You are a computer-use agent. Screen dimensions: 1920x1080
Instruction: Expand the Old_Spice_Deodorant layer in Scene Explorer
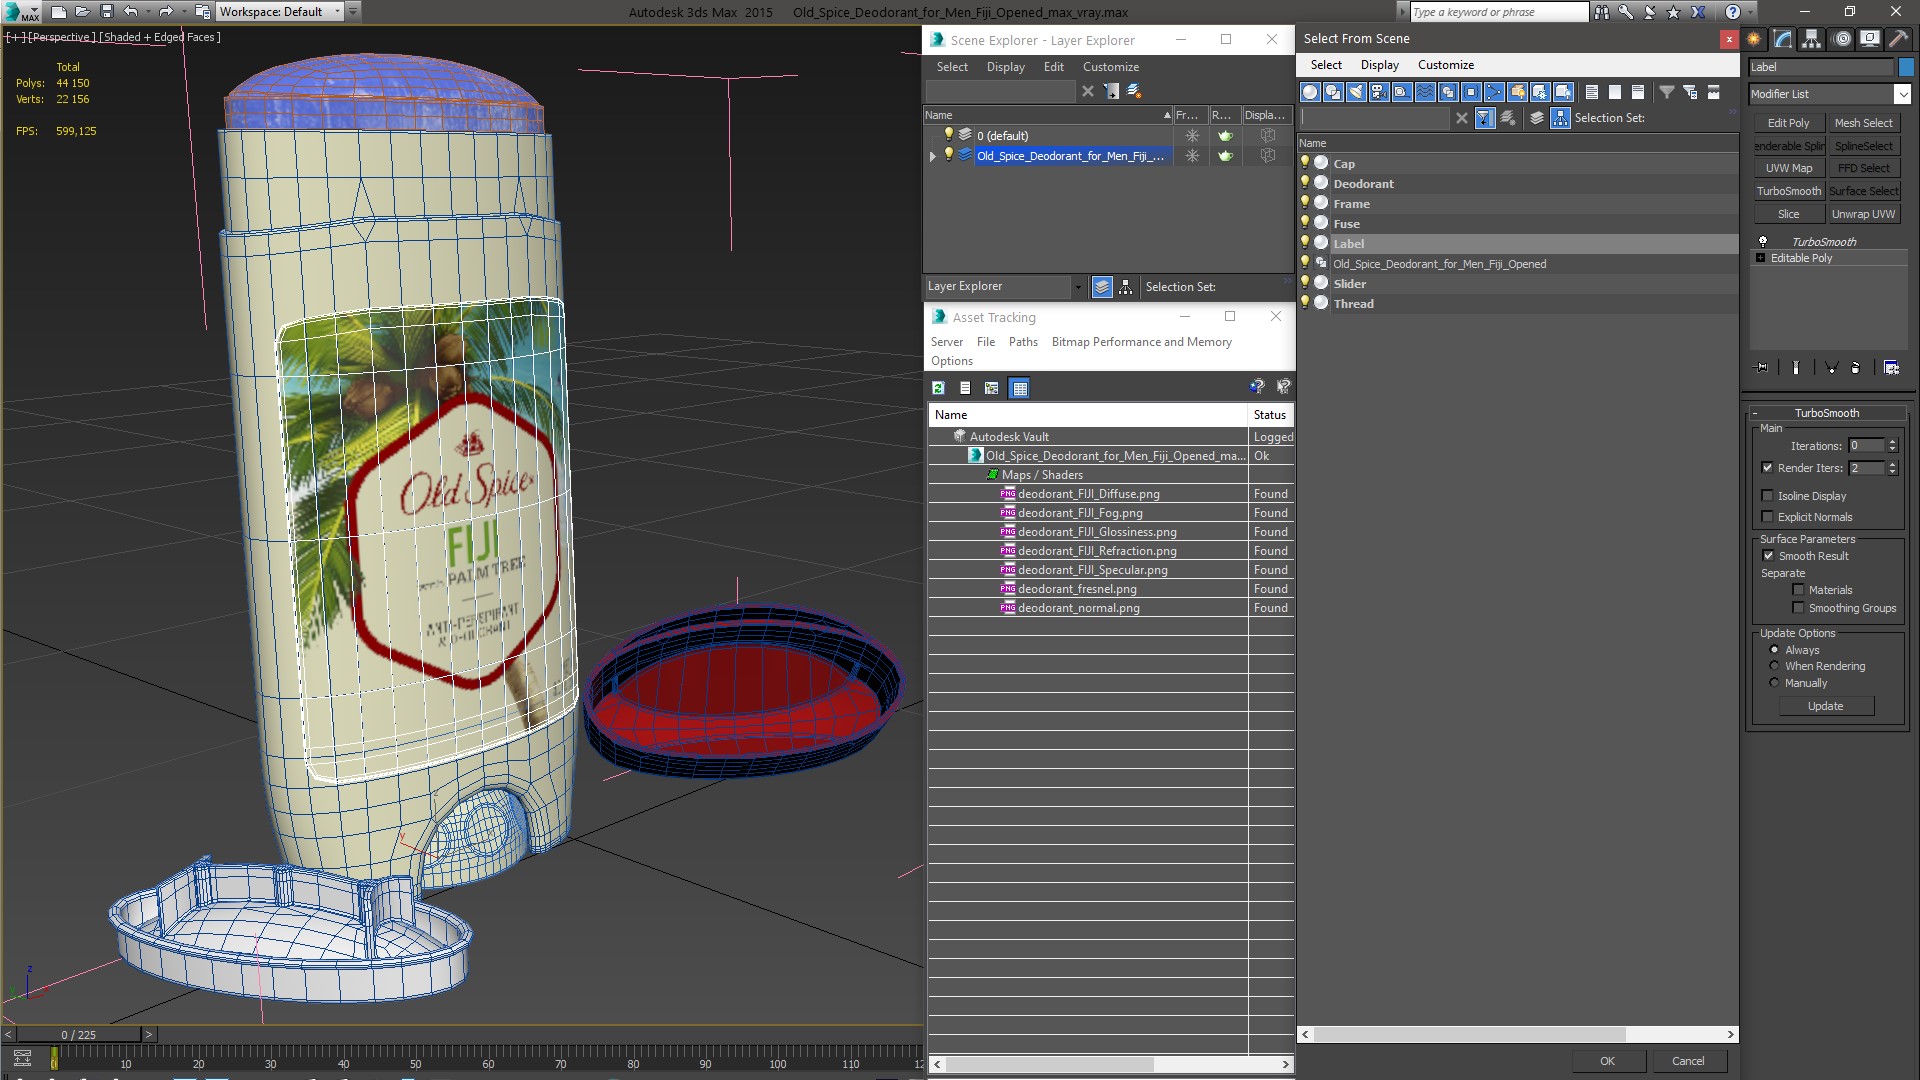tap(932, 156)
